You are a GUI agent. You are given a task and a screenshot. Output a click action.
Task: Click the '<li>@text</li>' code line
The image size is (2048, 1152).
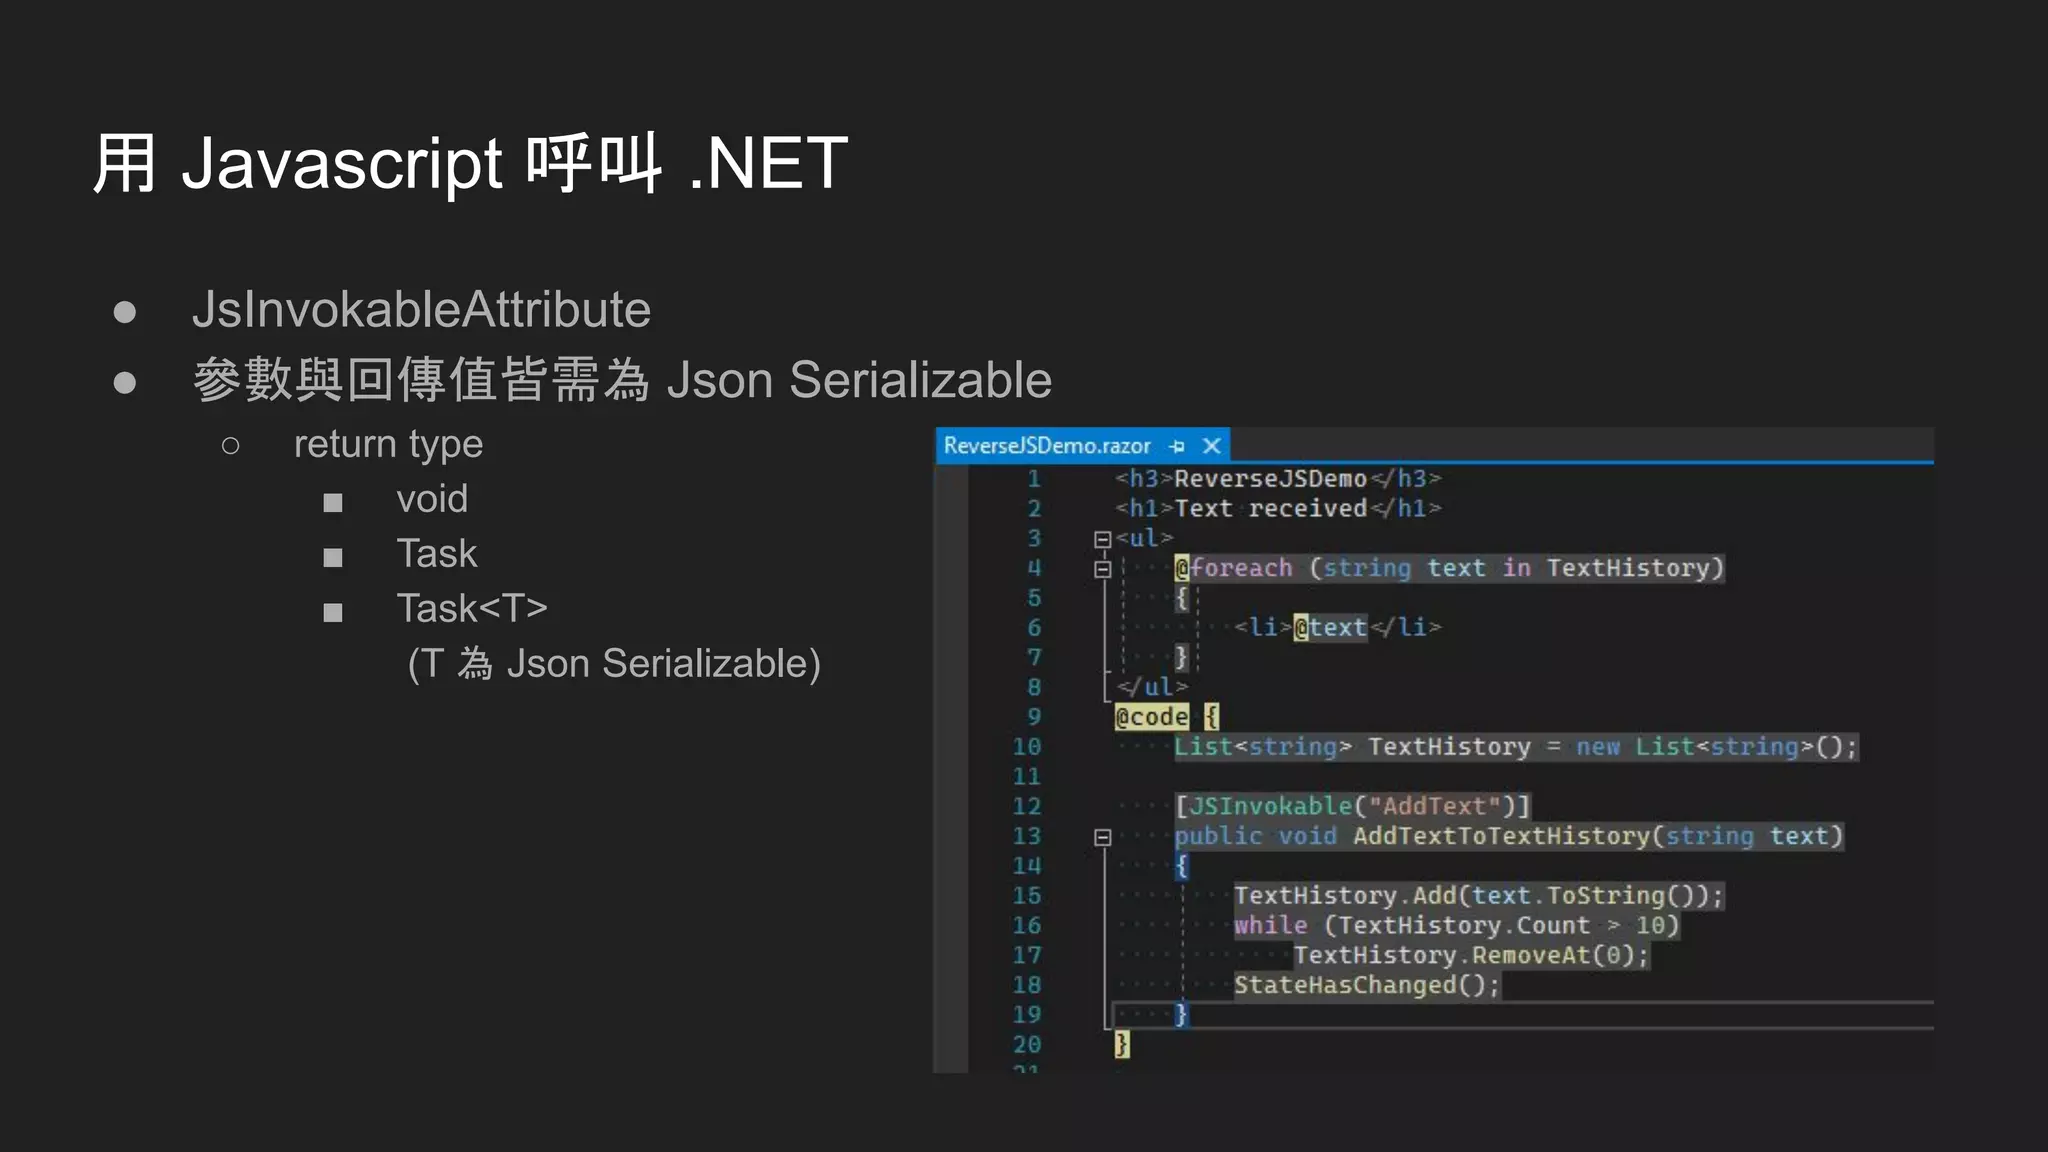click(x=1337, y=627)
